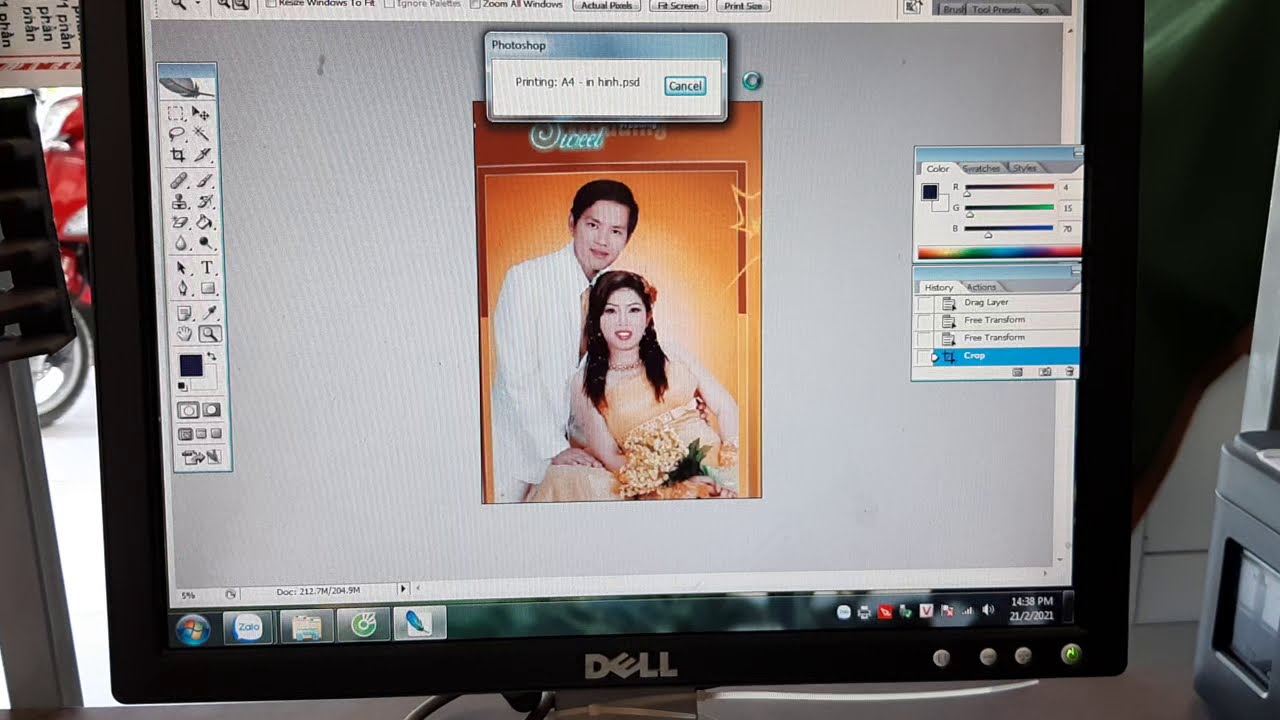Click the Actual Pixels button
Screen dimensions: 1280x720
[x=607, y=5]
